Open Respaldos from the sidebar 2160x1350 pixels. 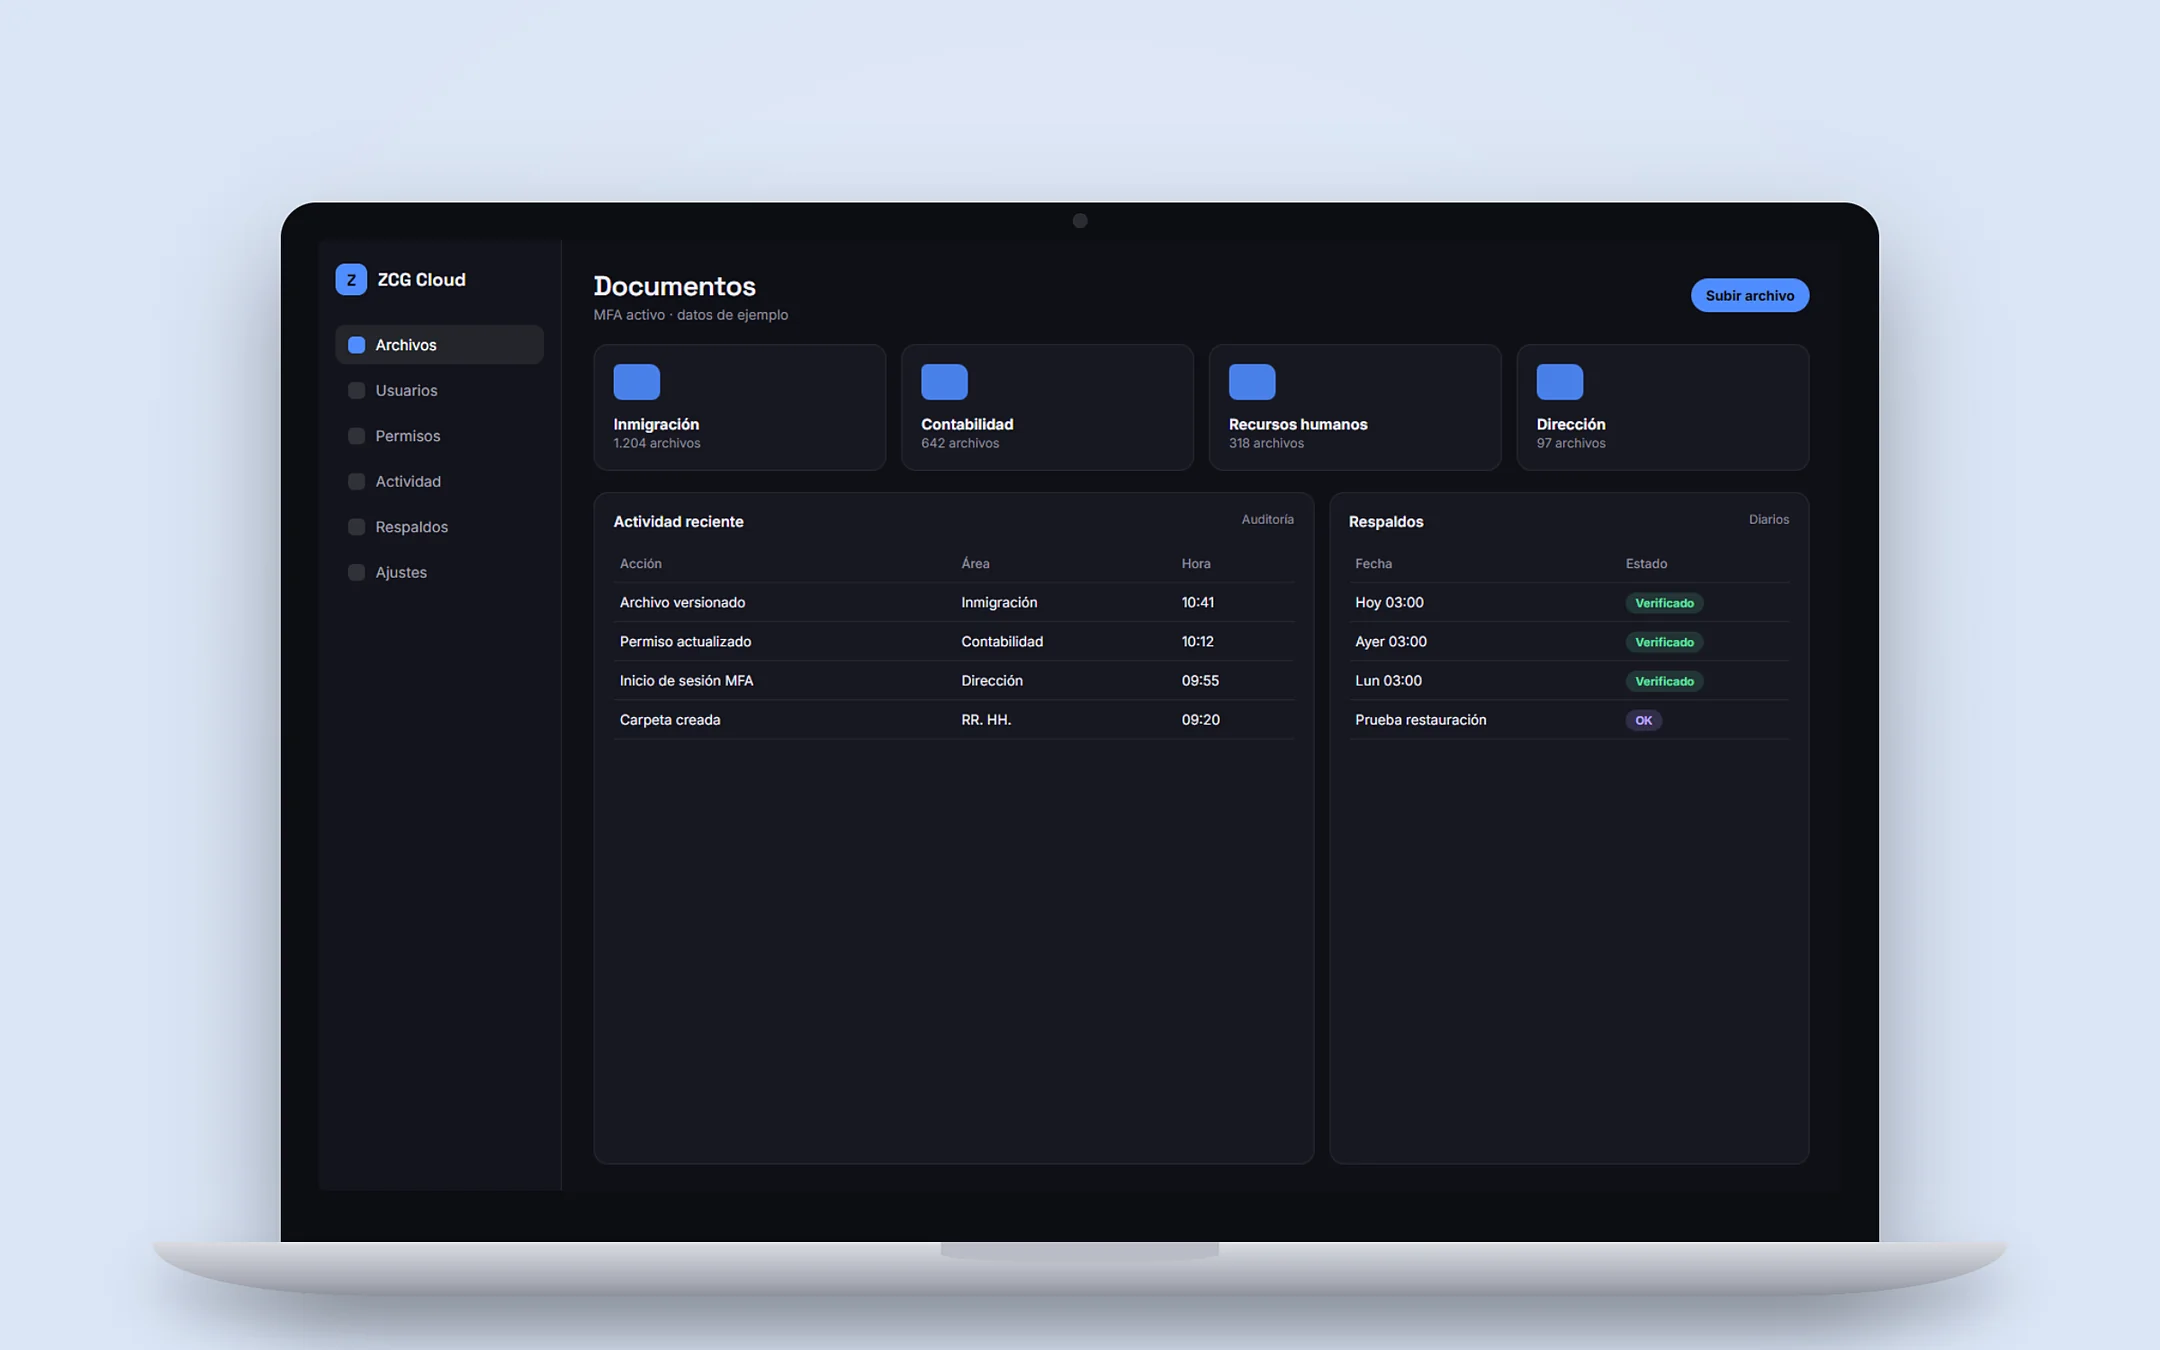pyautogui.click(x=439, y=527)
